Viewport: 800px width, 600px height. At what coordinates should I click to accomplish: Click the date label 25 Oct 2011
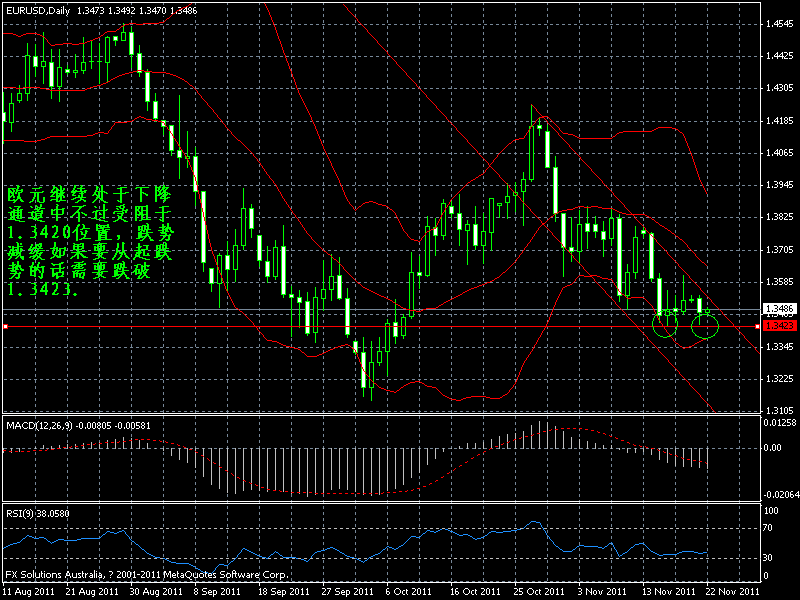click(538, 592)
